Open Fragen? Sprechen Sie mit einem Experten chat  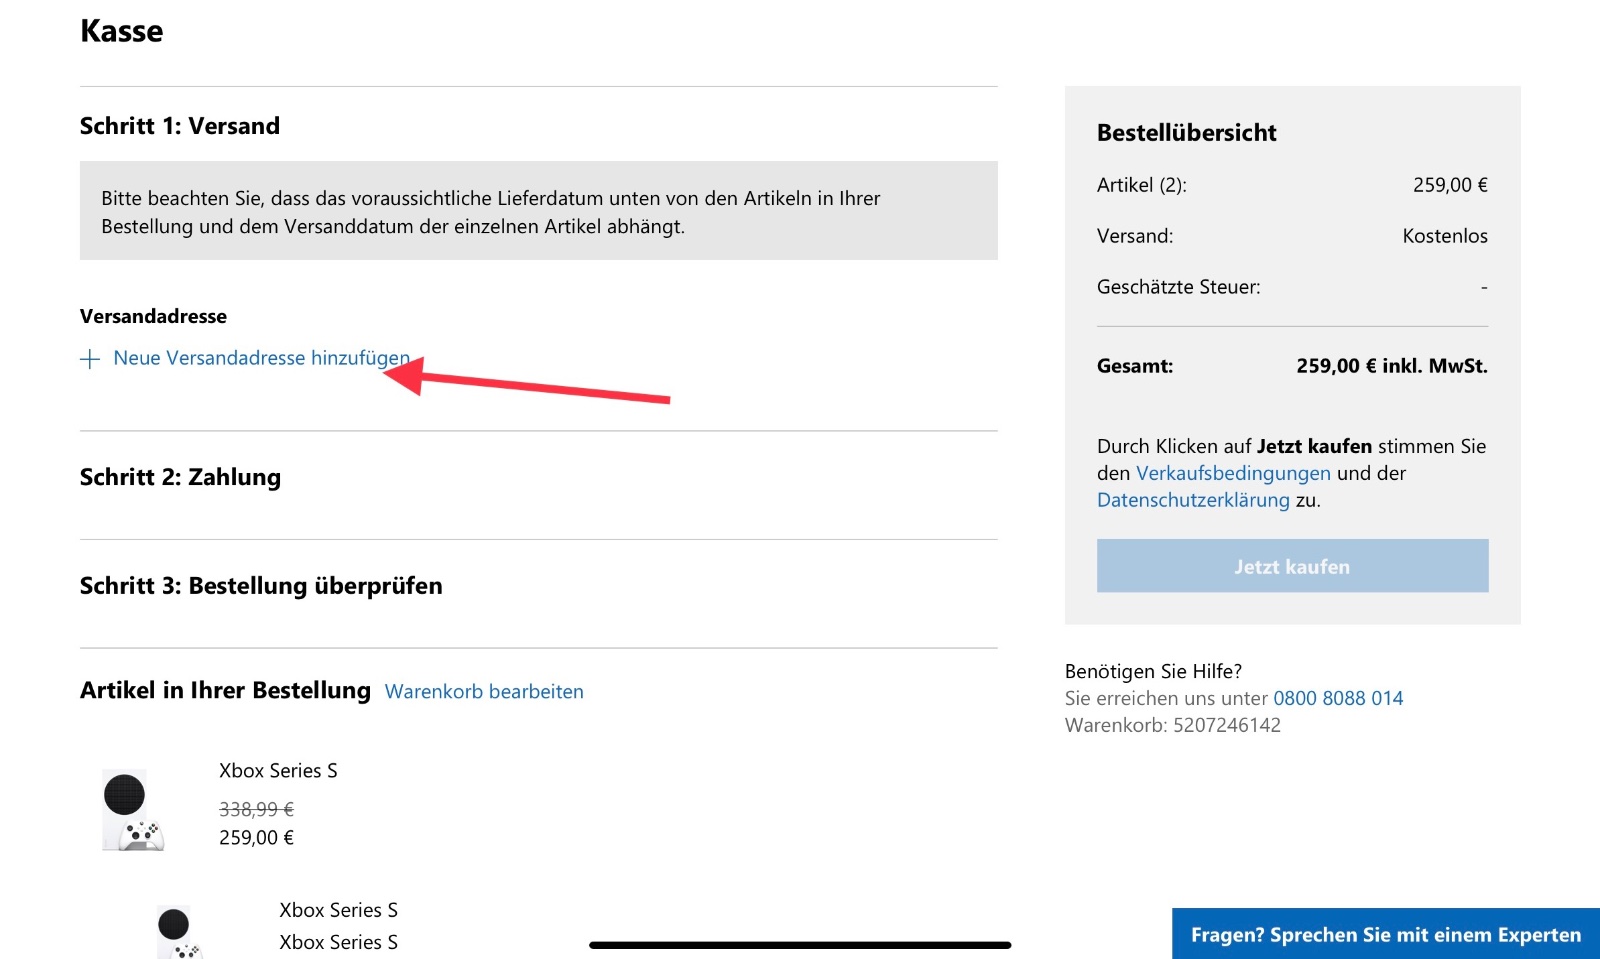[1386, 935]
